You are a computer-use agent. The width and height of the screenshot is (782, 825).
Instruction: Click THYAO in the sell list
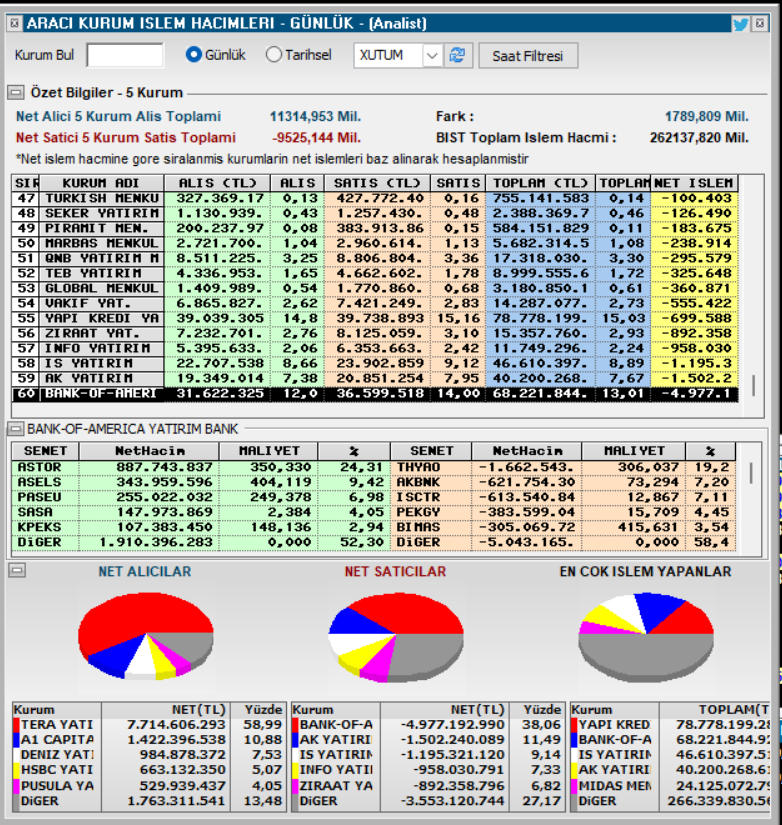click(x=418, y=467)
